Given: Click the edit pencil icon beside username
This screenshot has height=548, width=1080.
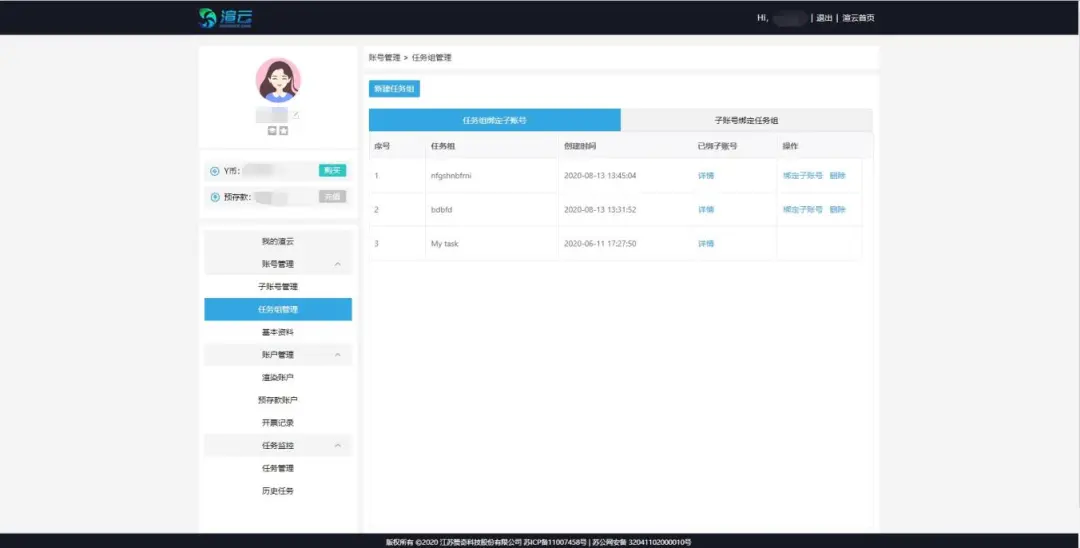Looking at the screenshot, I should pos(296,116).
